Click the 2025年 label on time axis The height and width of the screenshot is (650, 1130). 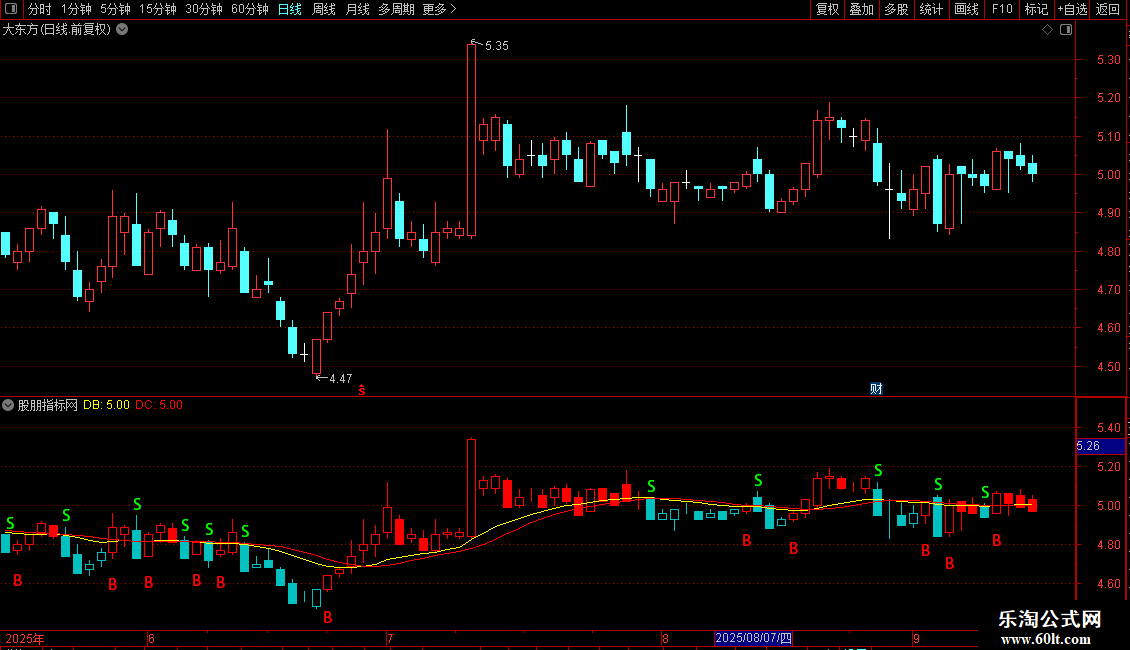click(x=25, y=638)
